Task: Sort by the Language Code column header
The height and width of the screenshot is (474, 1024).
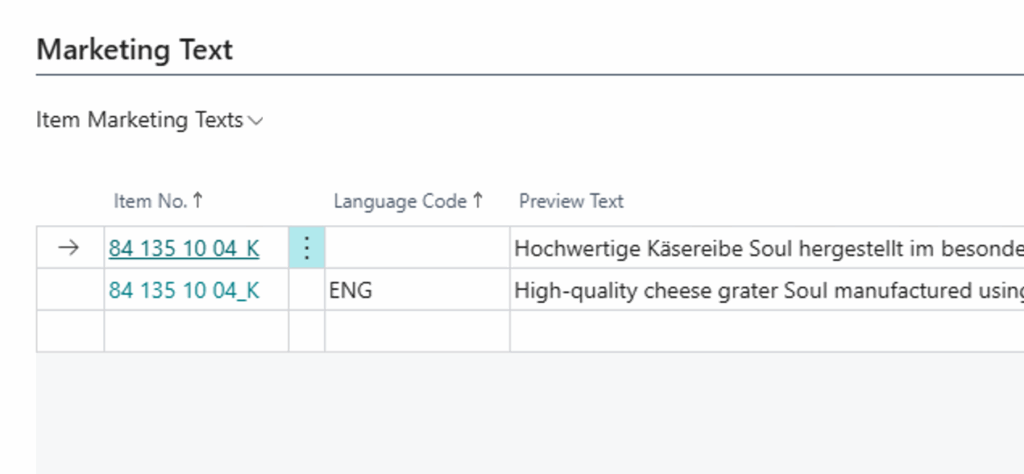Action: [x=400, y=201]
